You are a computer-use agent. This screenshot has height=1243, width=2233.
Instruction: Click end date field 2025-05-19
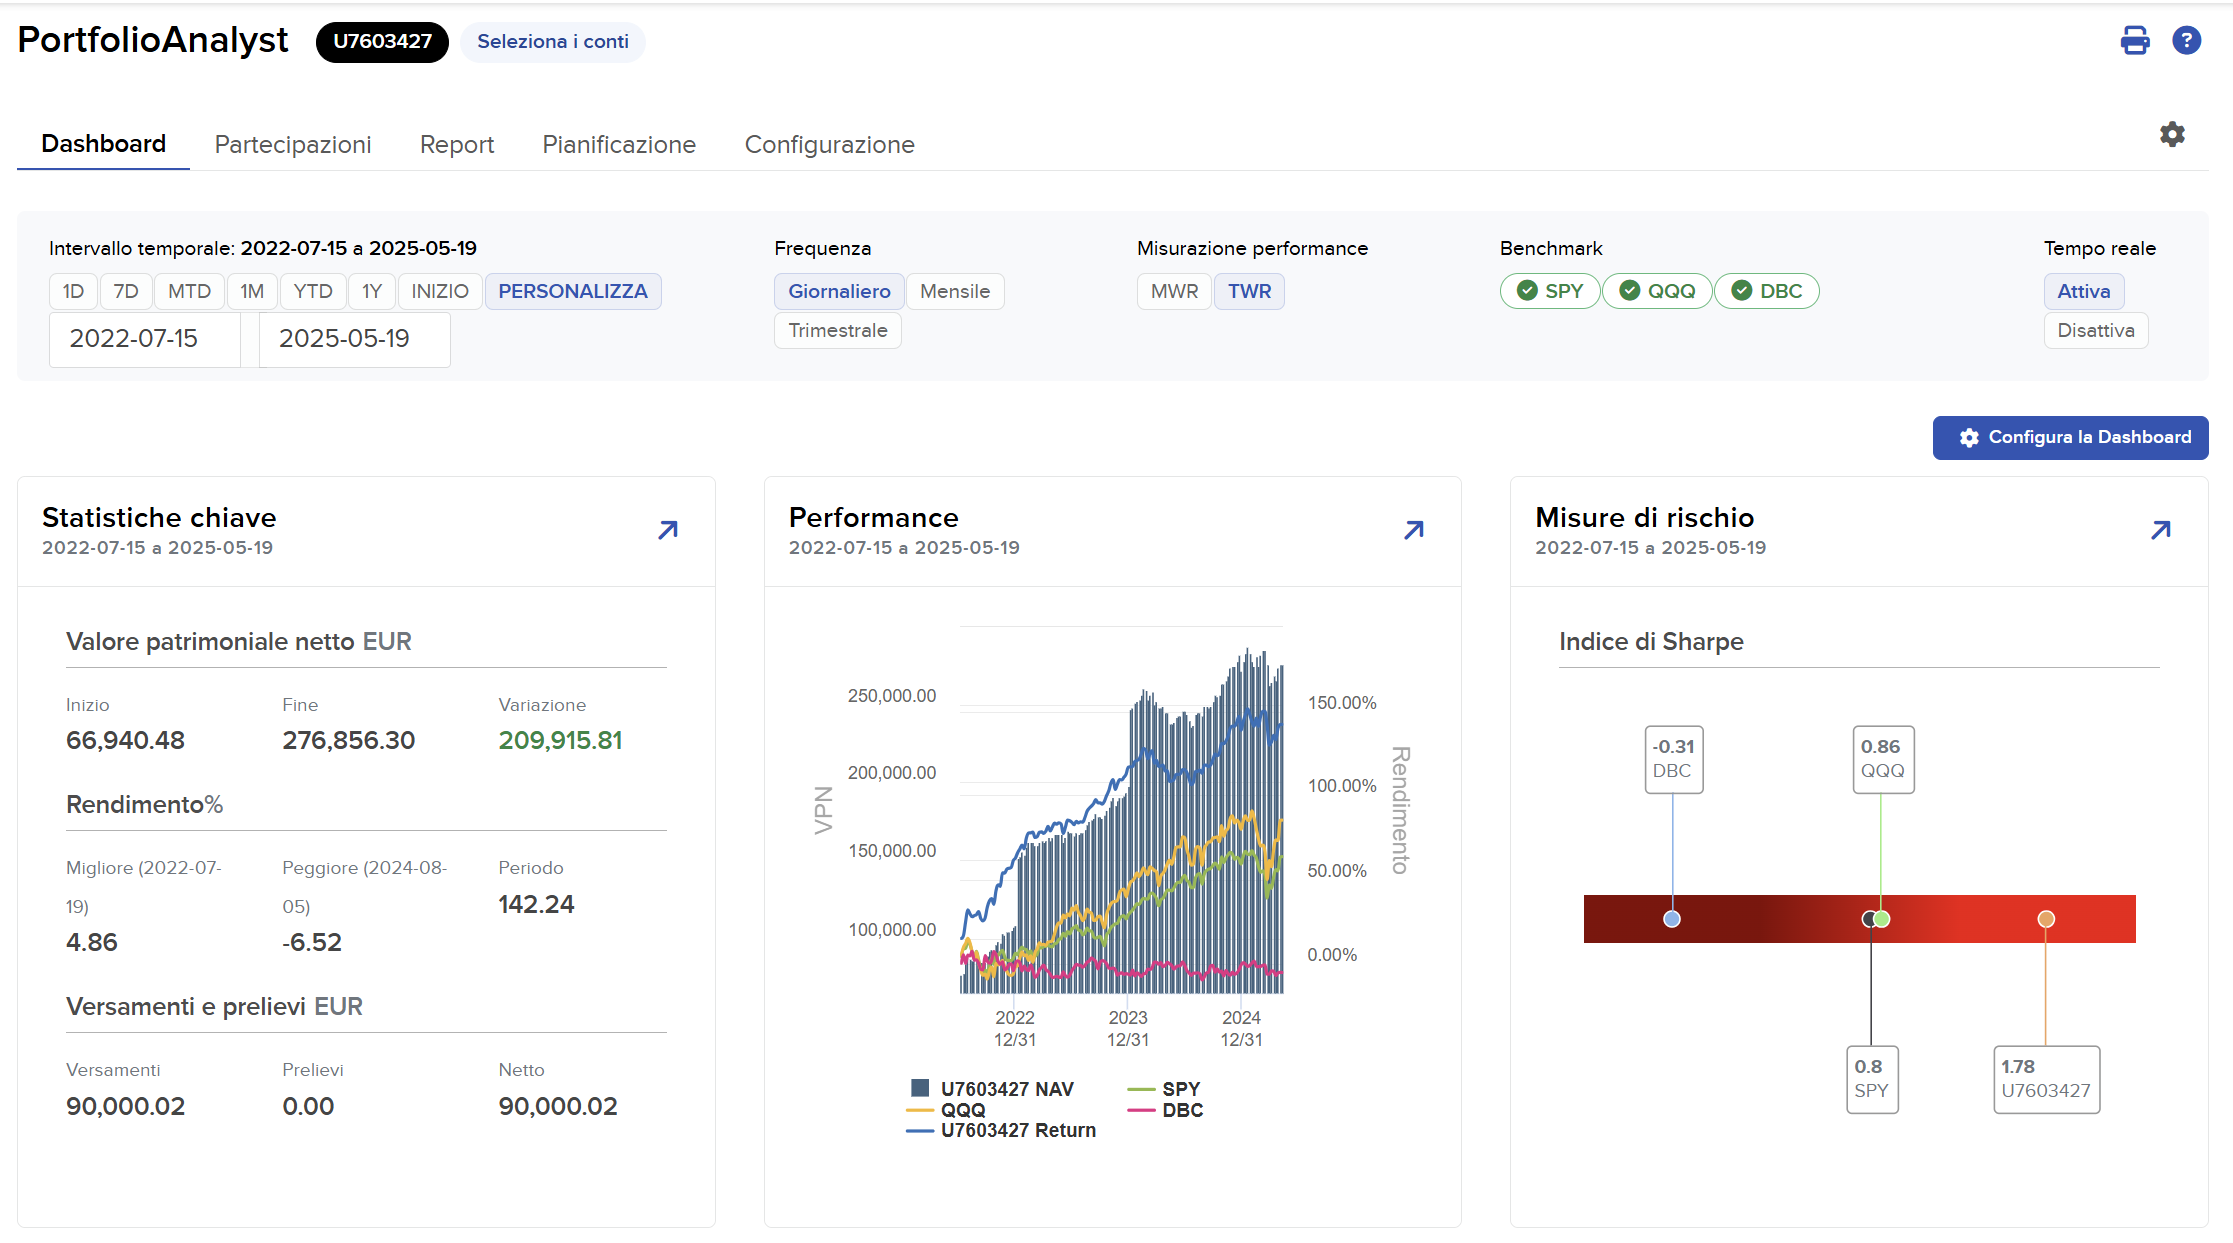click(x=354, y=339)
